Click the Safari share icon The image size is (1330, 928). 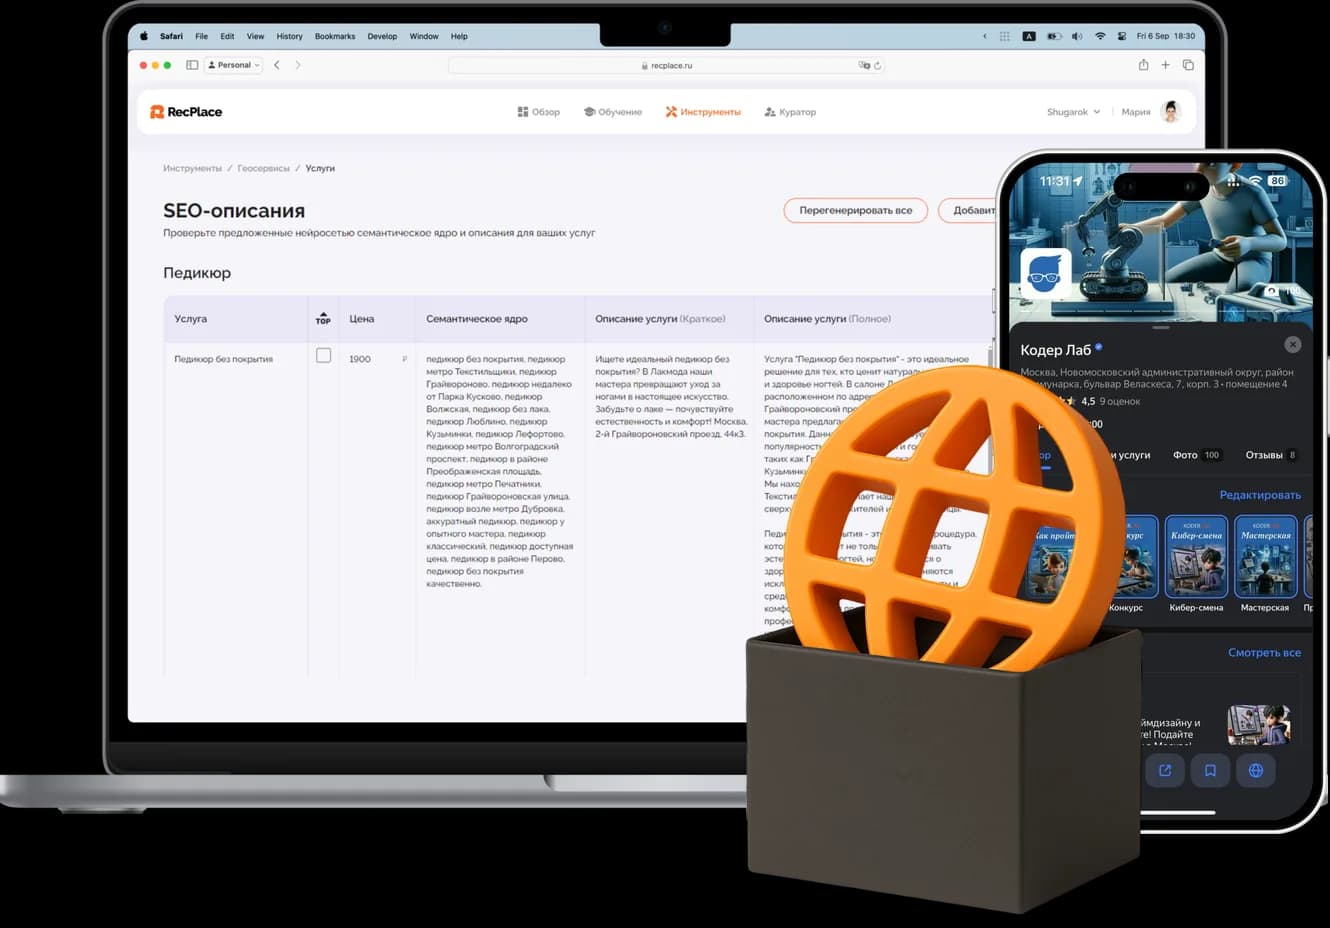tap(1143, 65)
